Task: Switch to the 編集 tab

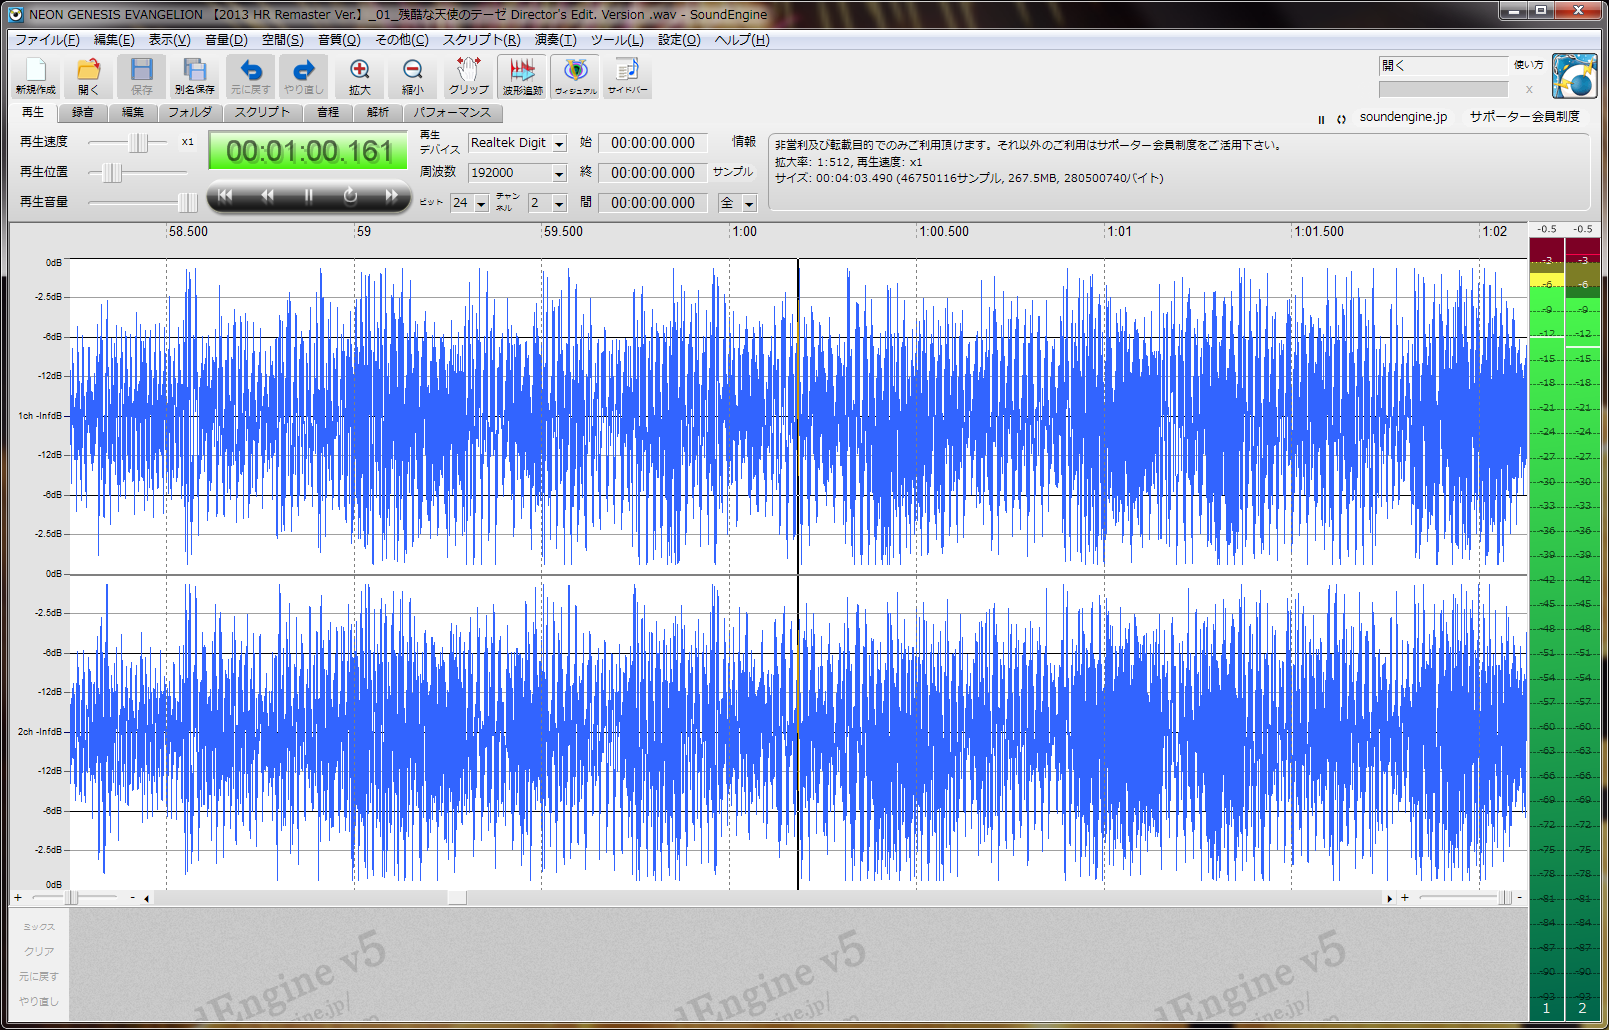Action: [133, 112]
